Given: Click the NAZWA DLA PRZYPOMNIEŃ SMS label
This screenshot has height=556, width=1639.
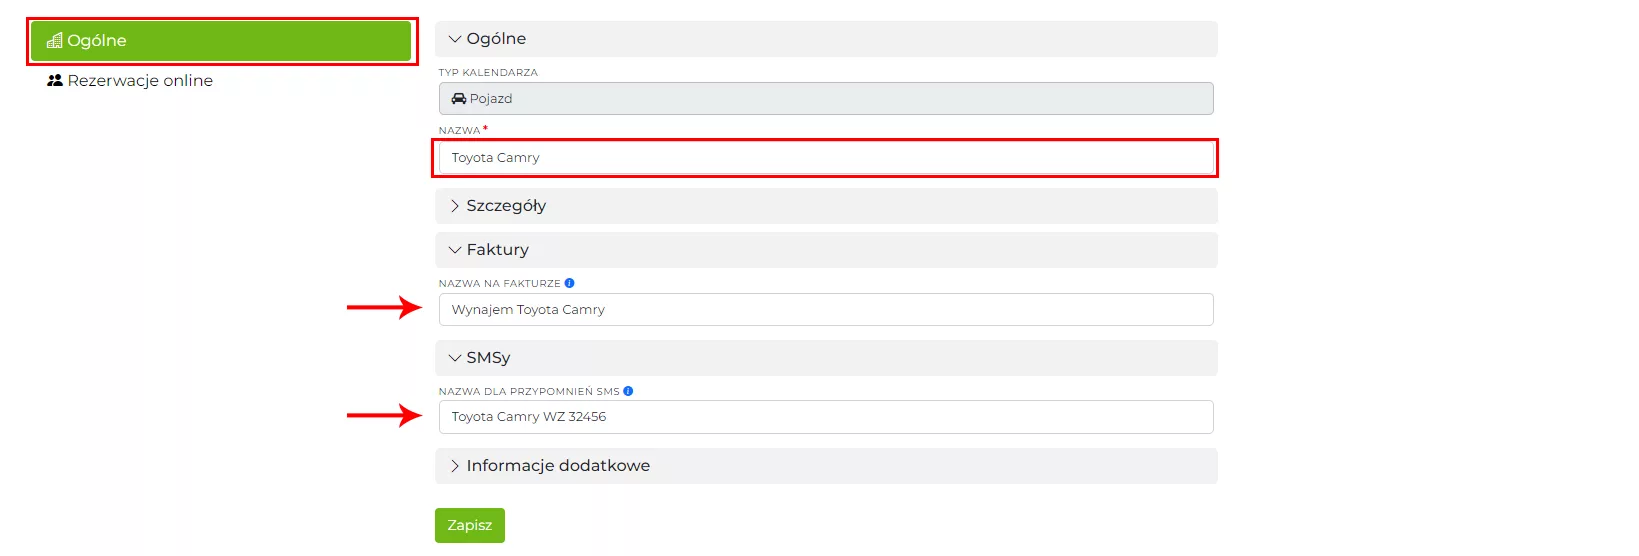Looking at the screenshot, I should coord(529,392).
